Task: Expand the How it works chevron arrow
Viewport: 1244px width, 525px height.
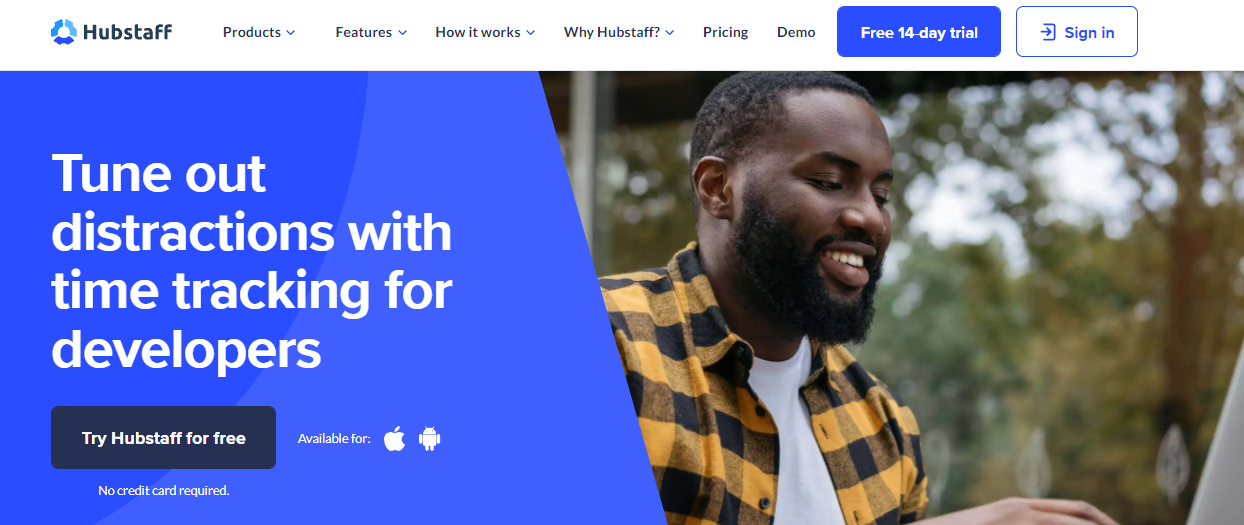Action: point(531,33)
